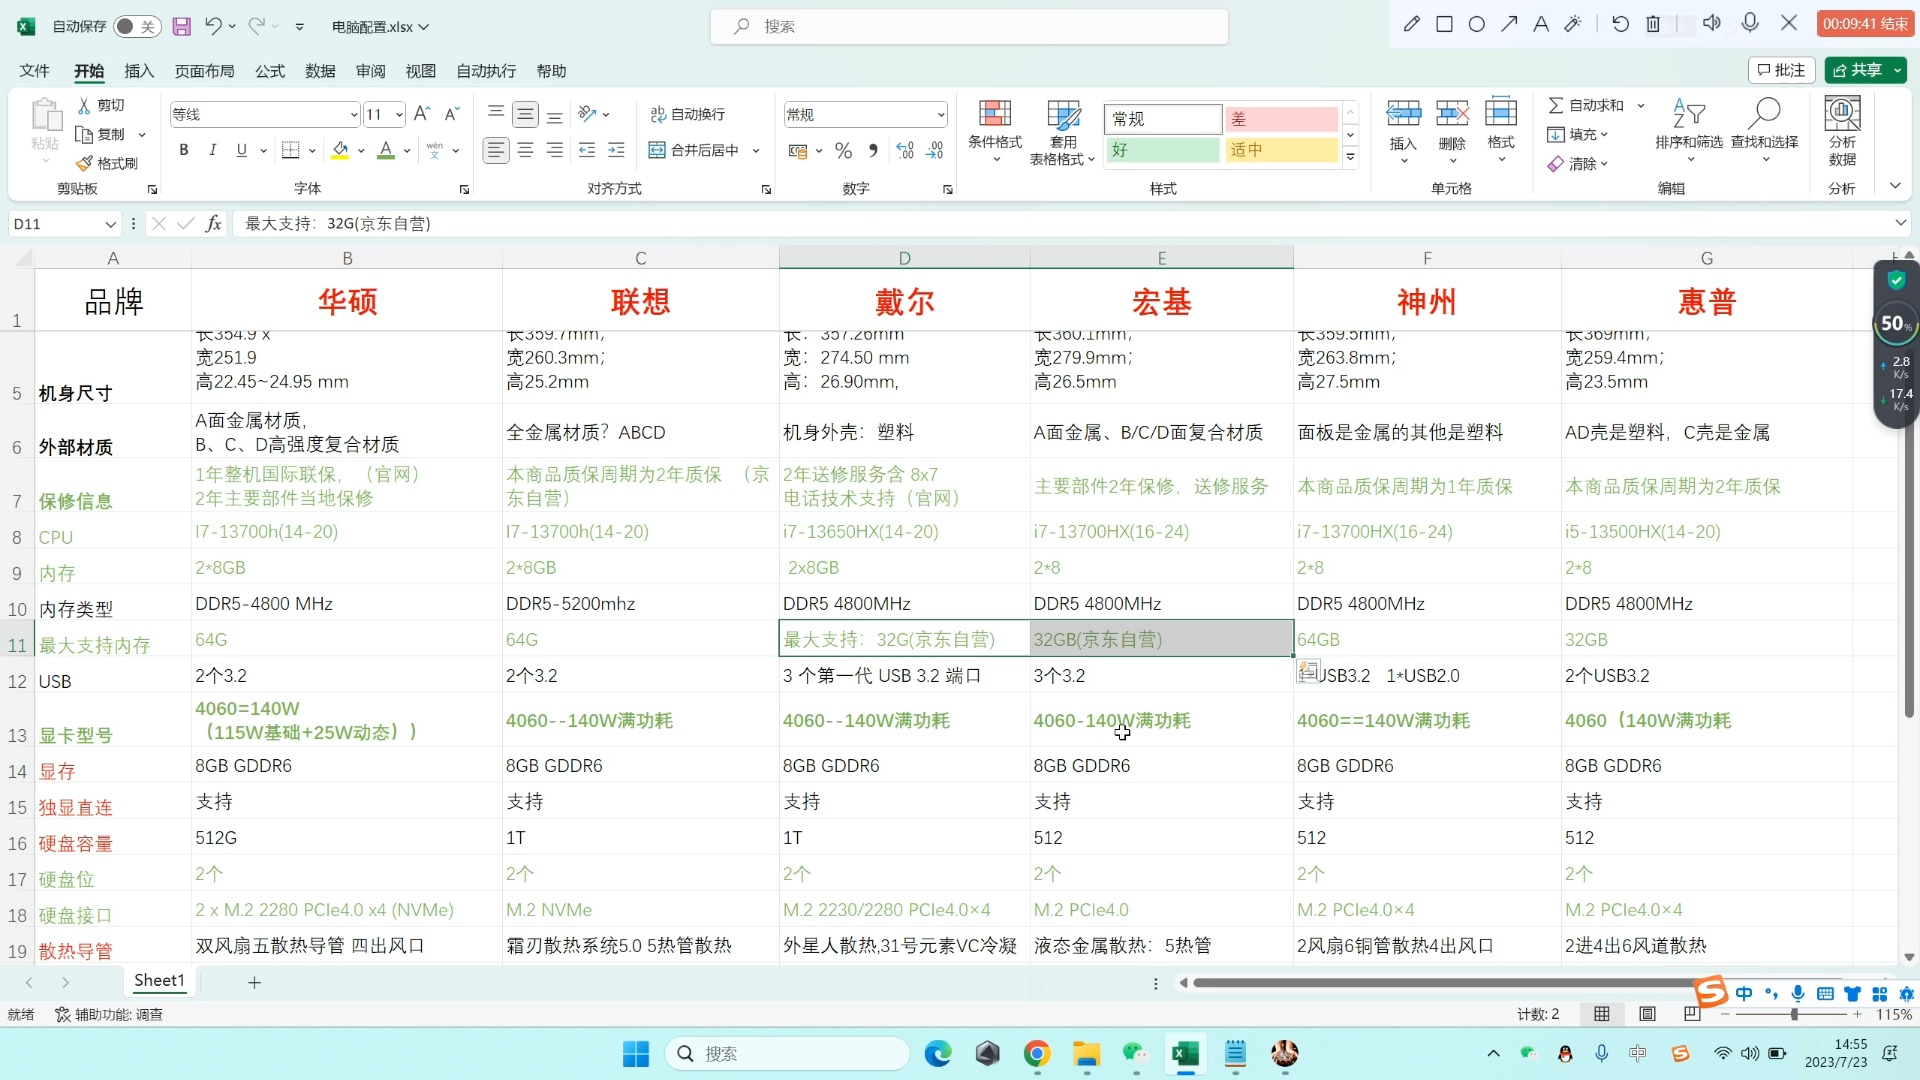Expand AutoSum dropdown arrow
Screen dimensions: 1920x1080
click(1641, 106)
